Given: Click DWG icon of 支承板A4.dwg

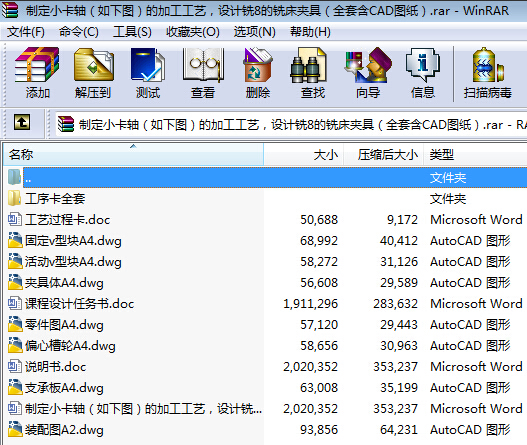Looking at the screenshot, I should [15, 388].
